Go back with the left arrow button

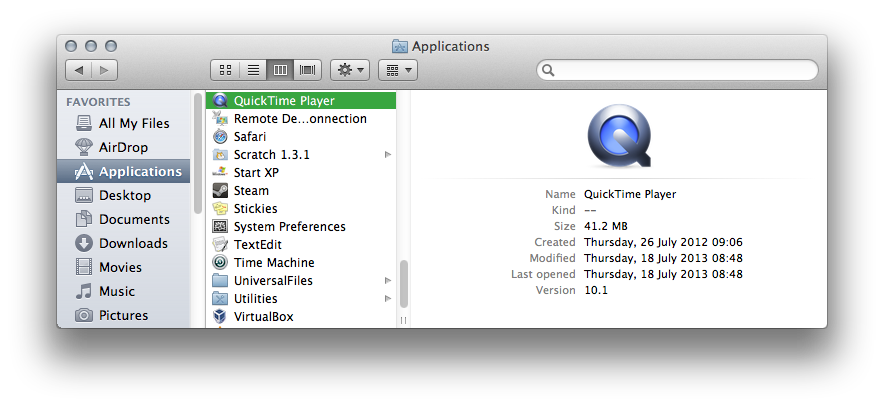point(78,70)
